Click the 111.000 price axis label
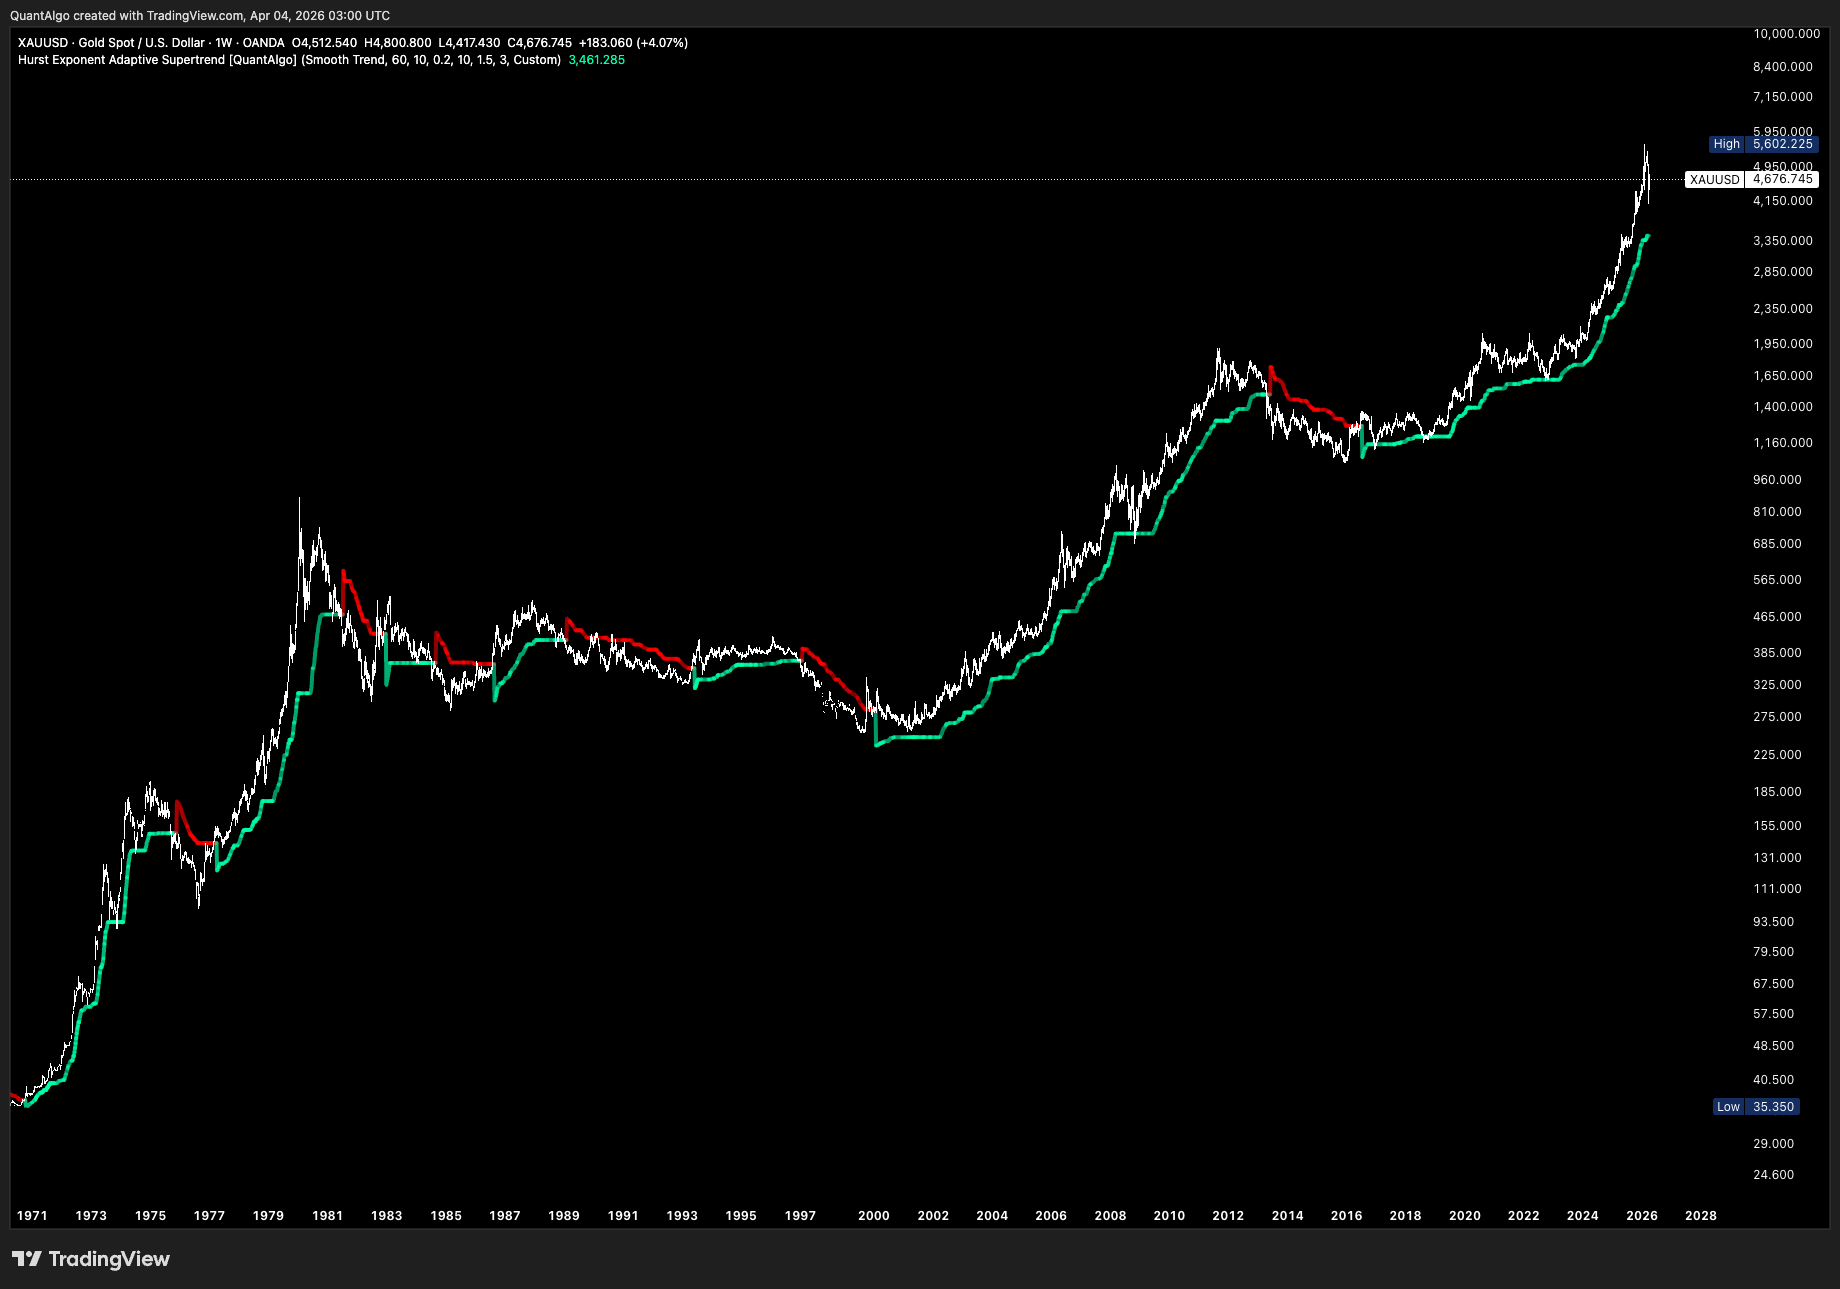The image size is (1840, 1289). pos(1777,889)
